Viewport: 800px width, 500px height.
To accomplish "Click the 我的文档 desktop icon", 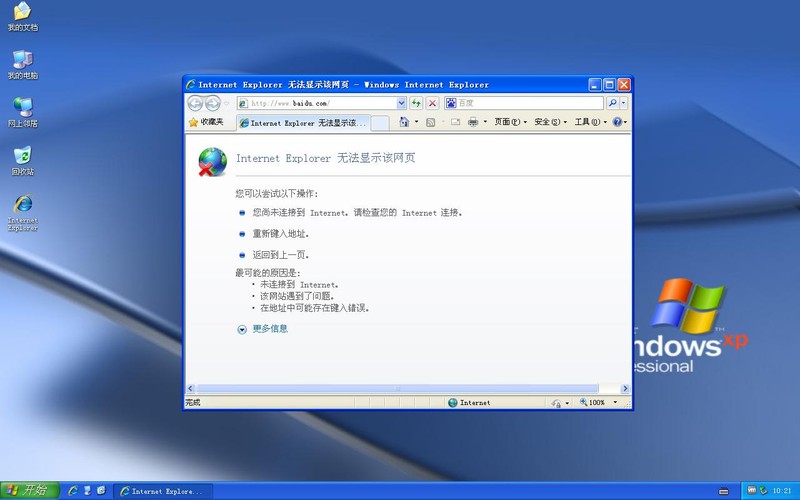I will 22,17.
